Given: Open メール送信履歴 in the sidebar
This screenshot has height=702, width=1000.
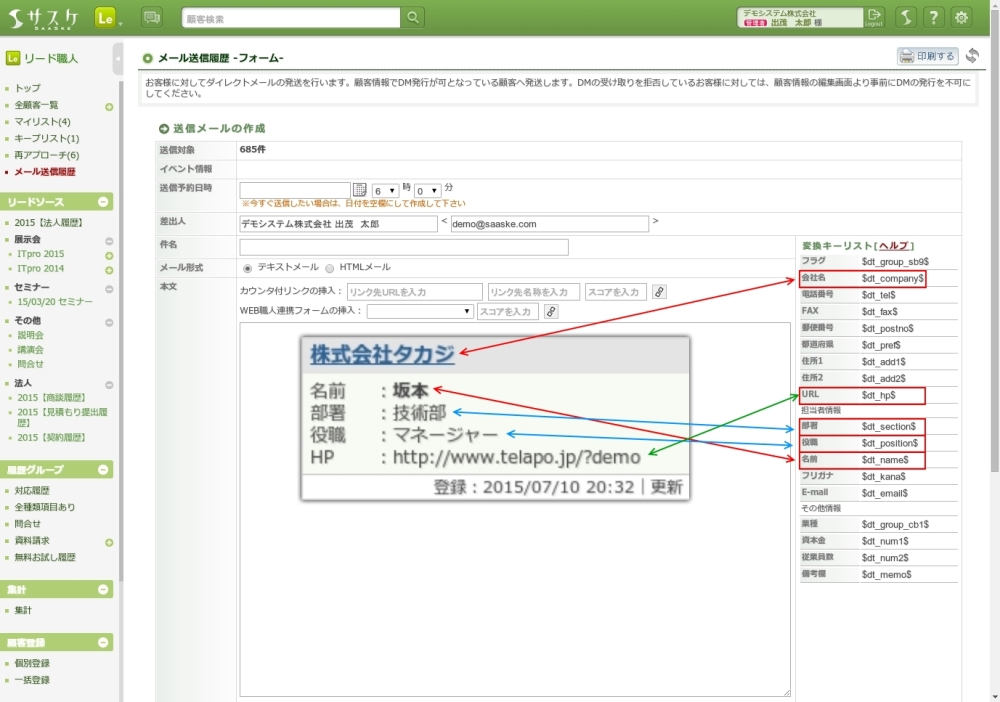Looking at the screenshot, I should (x=45, y=172).
